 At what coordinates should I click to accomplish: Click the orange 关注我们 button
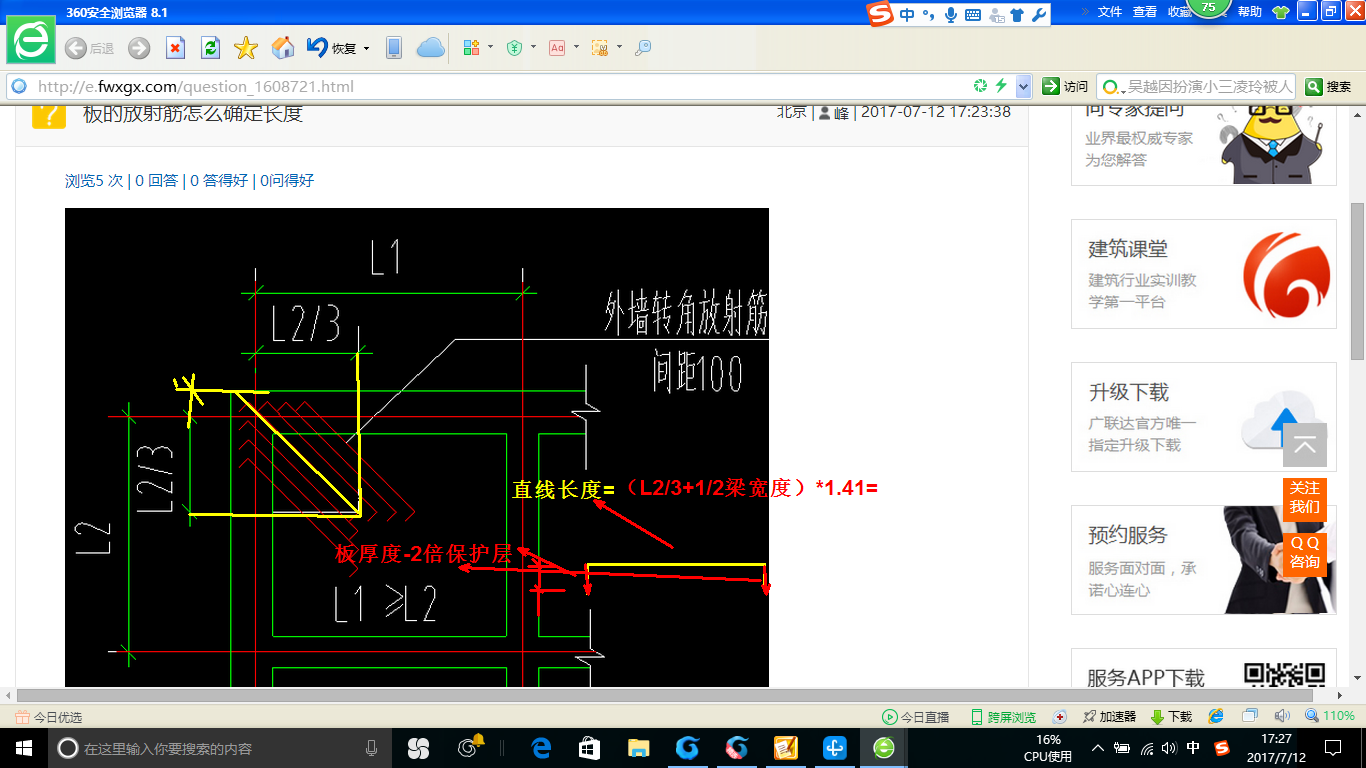1305,497
